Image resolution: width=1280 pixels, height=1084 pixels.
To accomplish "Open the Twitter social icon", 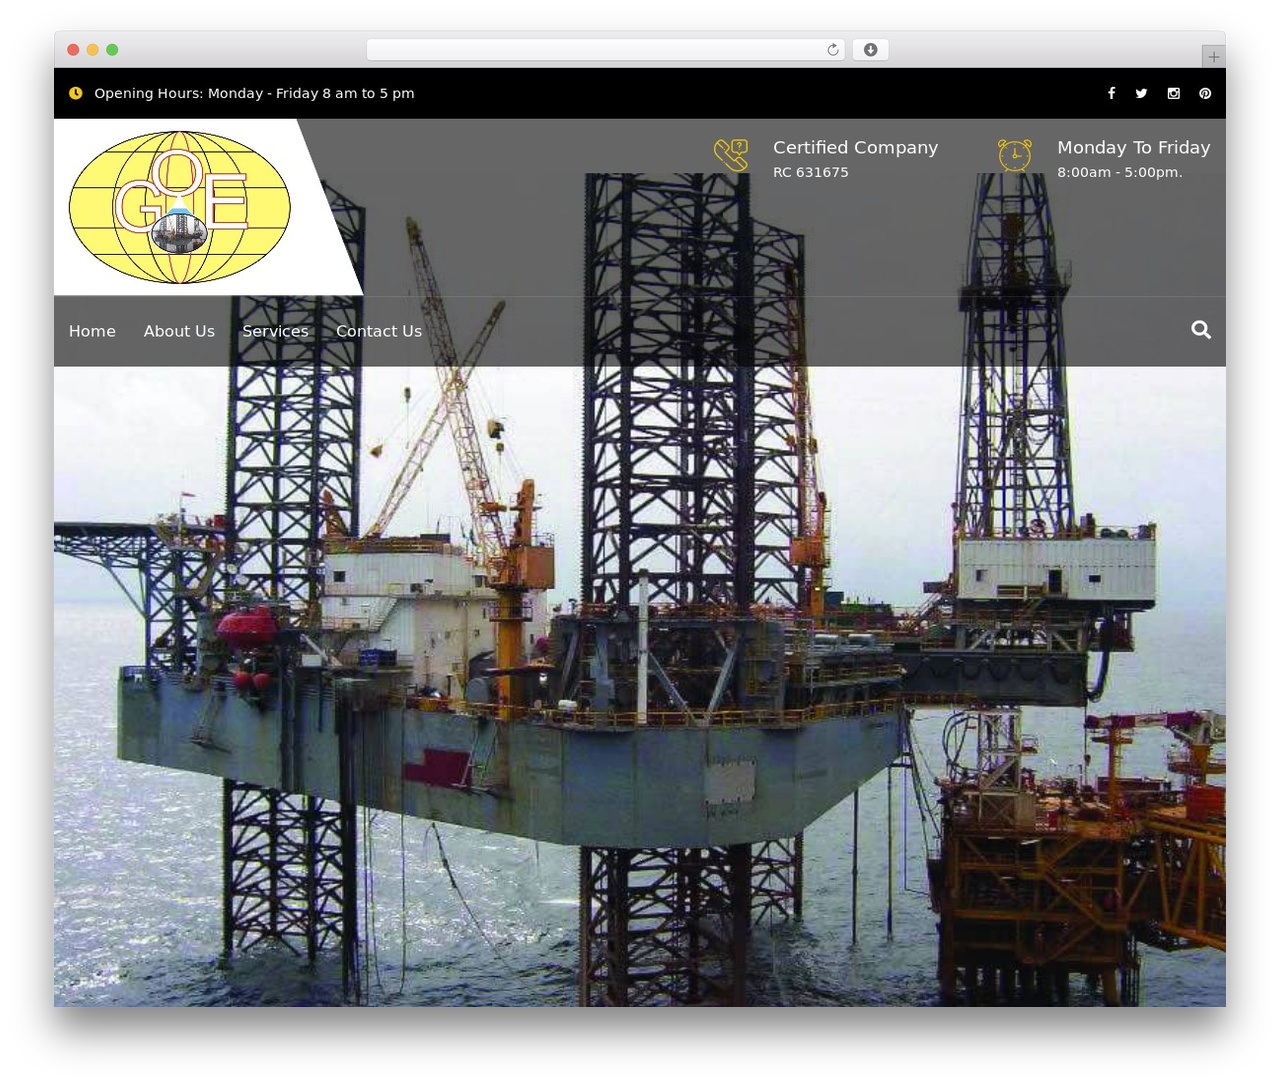I will 1141,93.
